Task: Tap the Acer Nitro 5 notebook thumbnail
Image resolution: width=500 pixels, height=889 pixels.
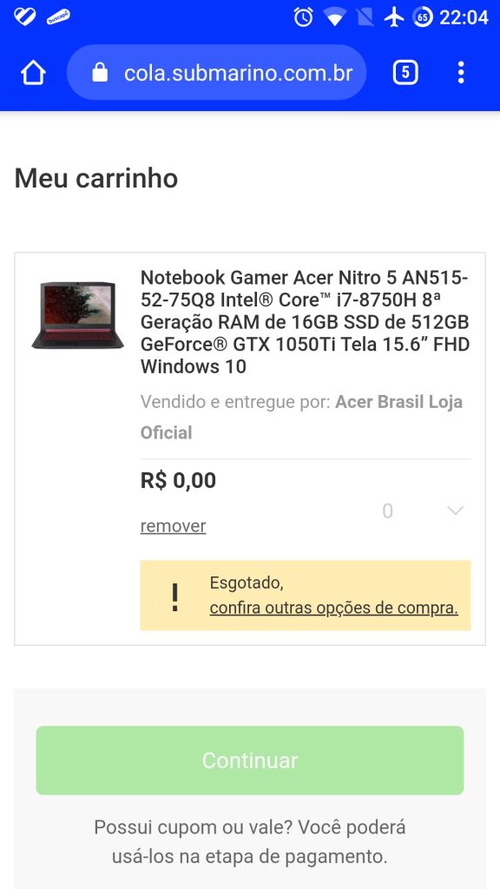Action: tap(78, 315)
